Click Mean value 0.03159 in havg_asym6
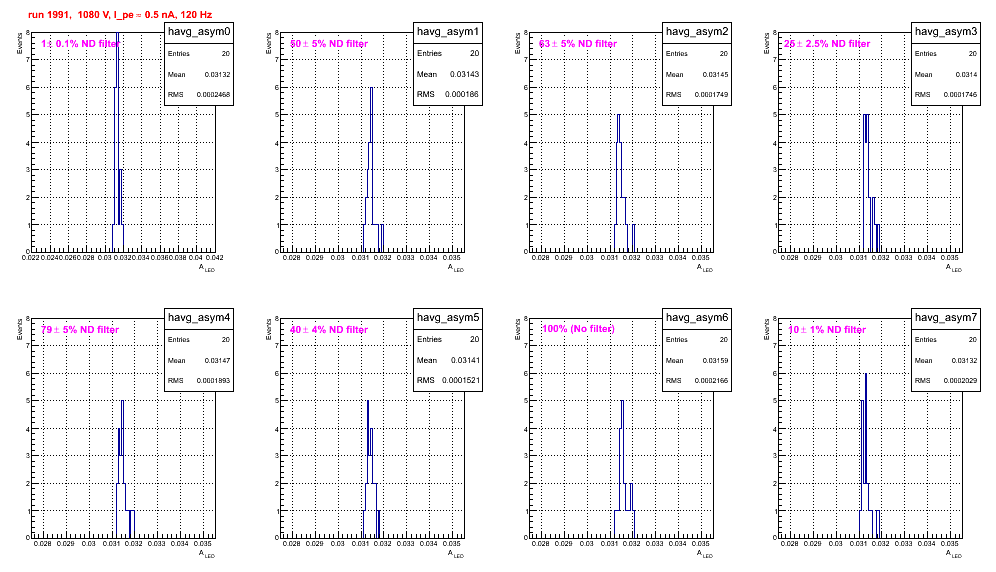The image size is (996, 572). click(x=715, y=360)
